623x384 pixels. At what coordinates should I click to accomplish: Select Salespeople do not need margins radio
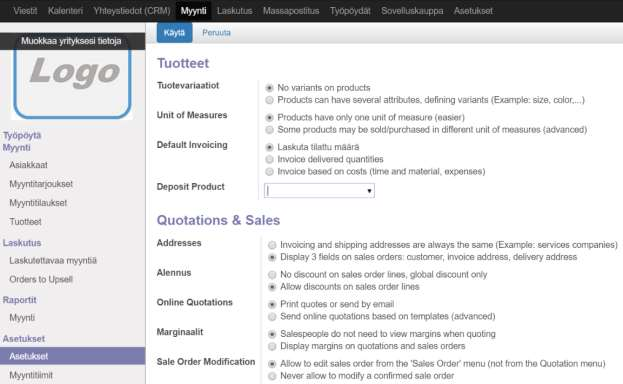[x=272, y=334]
